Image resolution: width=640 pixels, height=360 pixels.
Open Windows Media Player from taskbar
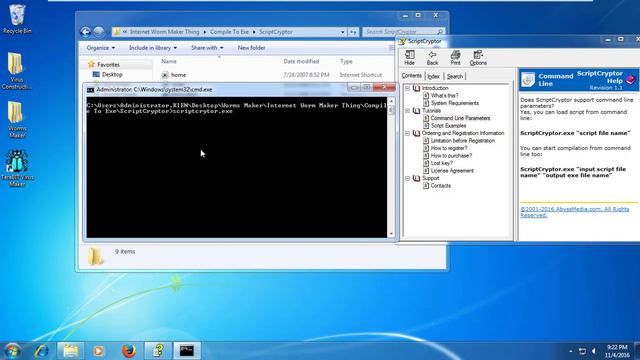pos(98,351)
